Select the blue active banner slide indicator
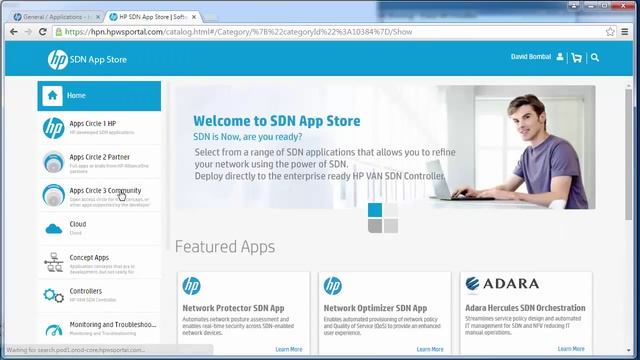Viewport: 640px width, 360px height. tap(375, 210)
